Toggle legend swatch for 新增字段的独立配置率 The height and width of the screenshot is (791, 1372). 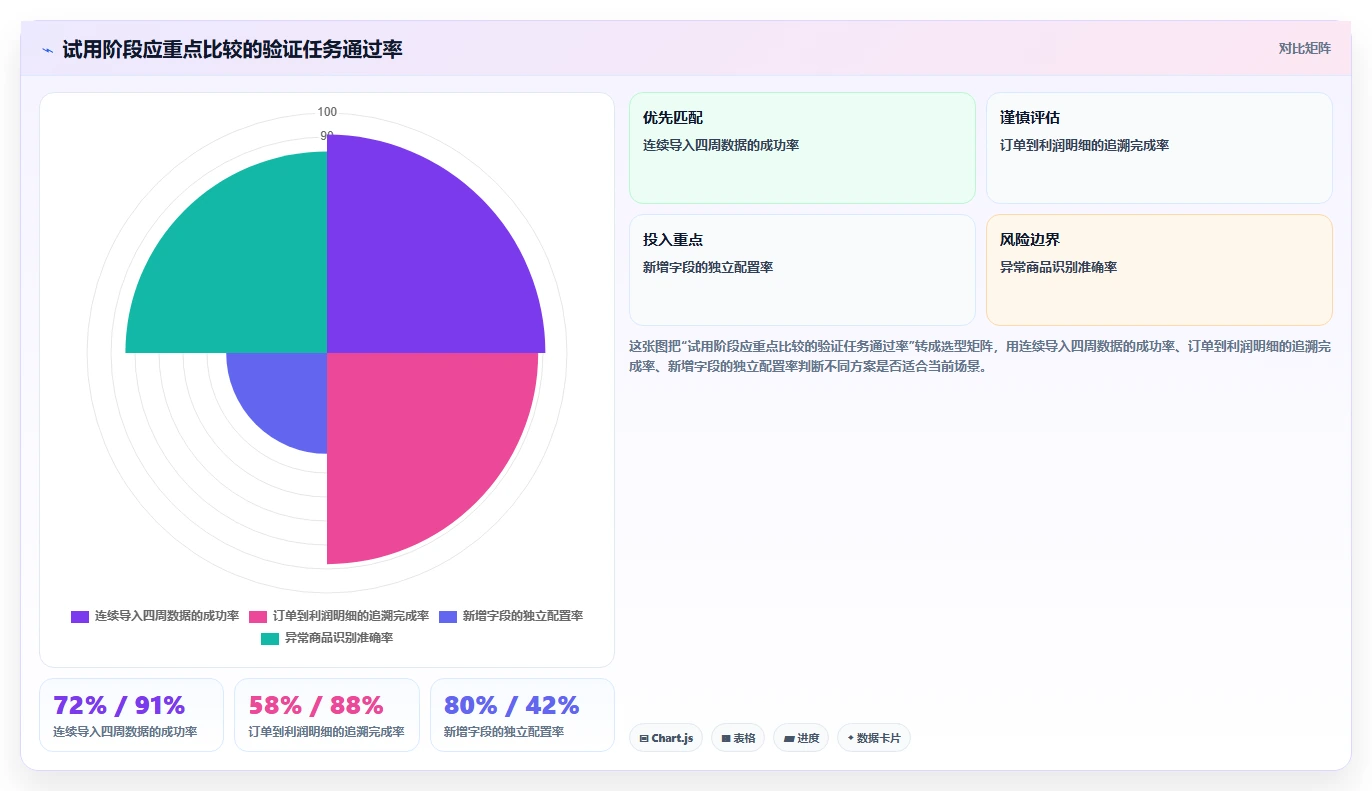(448, 616)
